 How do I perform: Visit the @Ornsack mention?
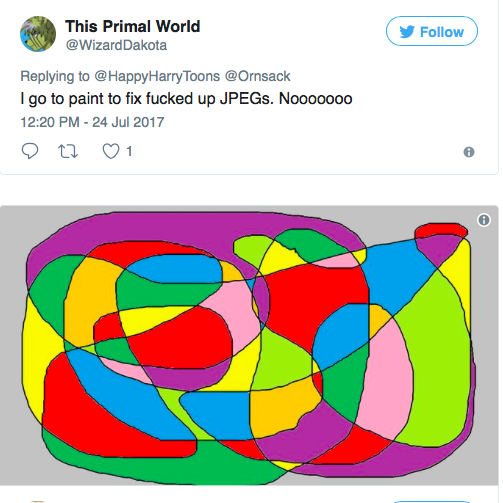click(x=257, y=76)
